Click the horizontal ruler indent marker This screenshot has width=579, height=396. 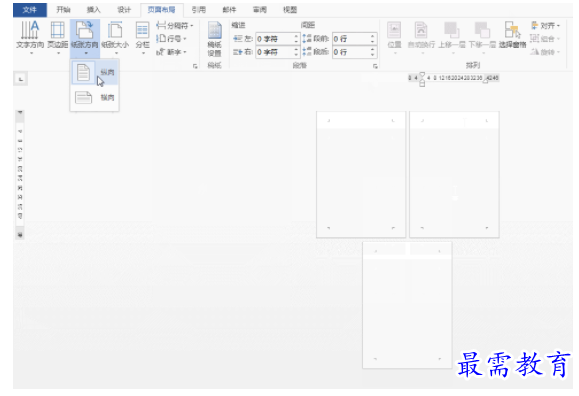(x=422, y=79)
